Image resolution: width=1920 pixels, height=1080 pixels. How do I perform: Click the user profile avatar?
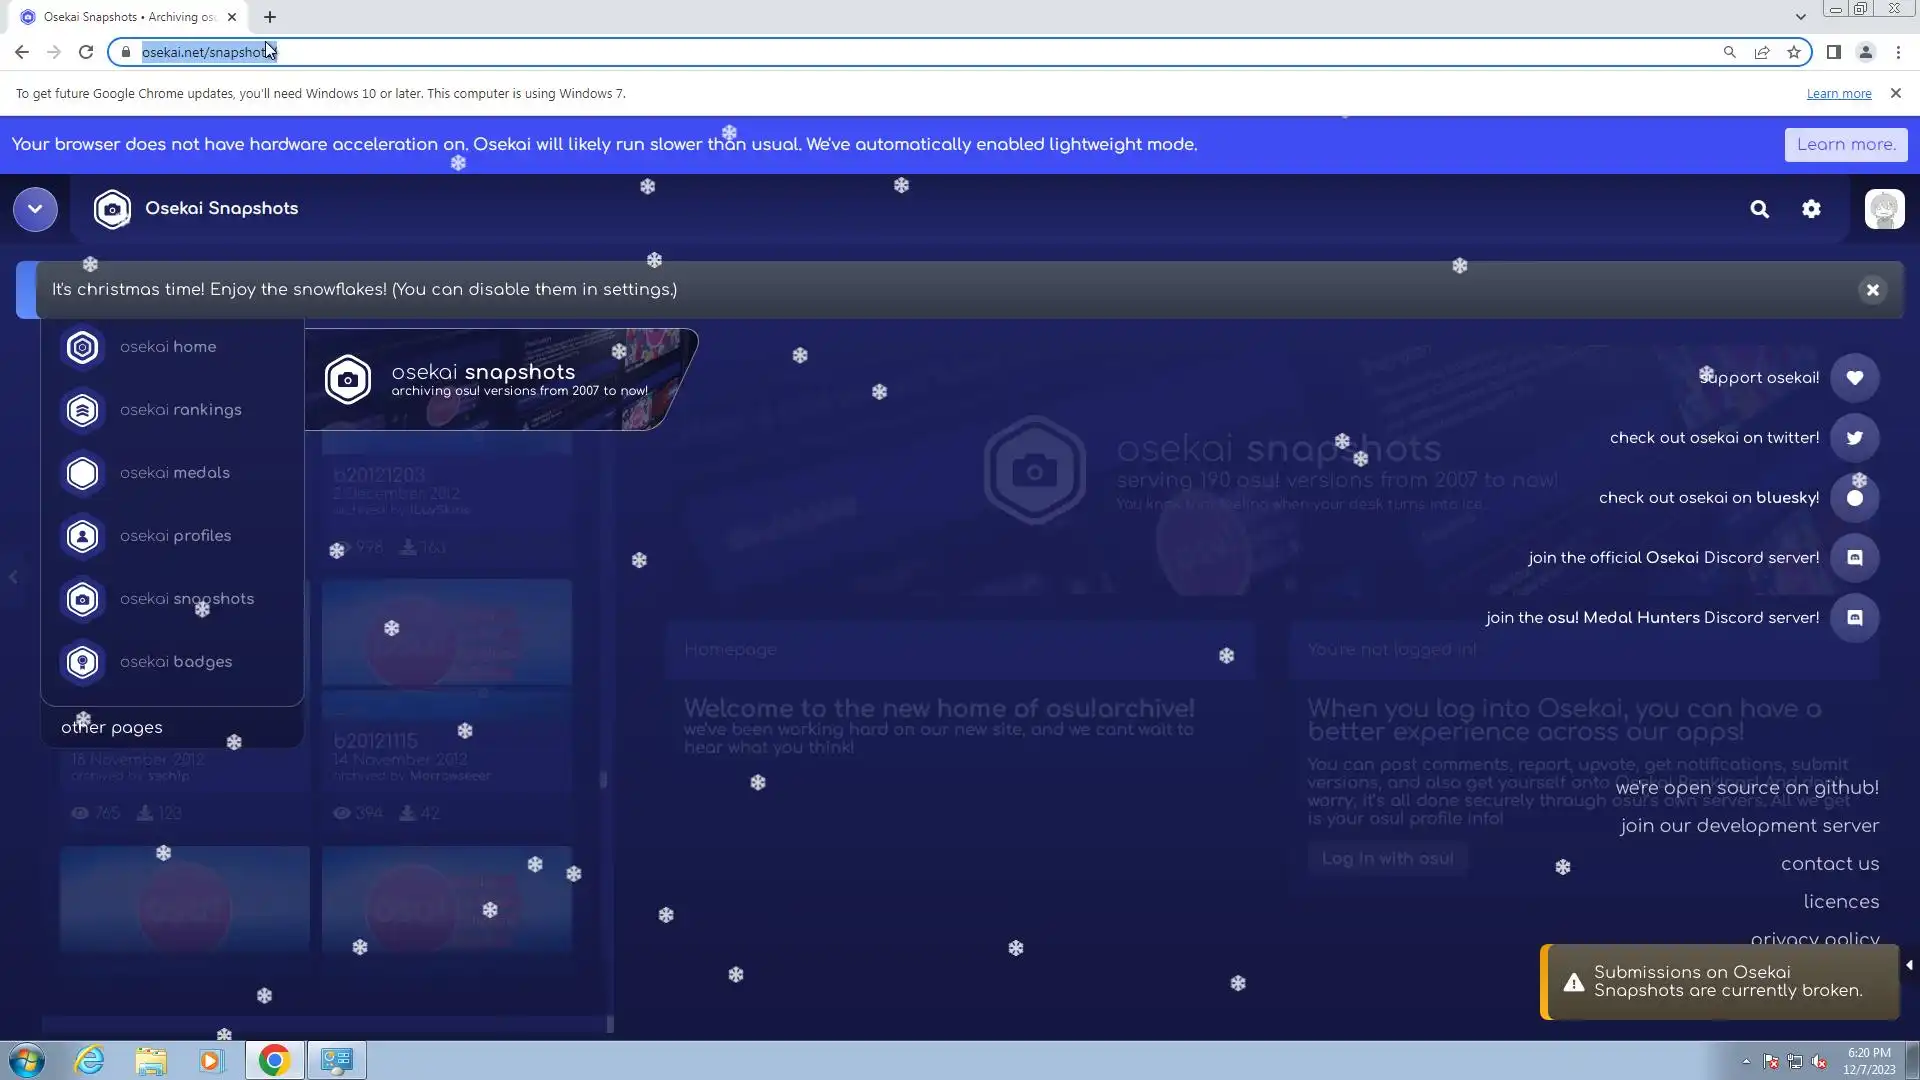tap(1884, 209)
